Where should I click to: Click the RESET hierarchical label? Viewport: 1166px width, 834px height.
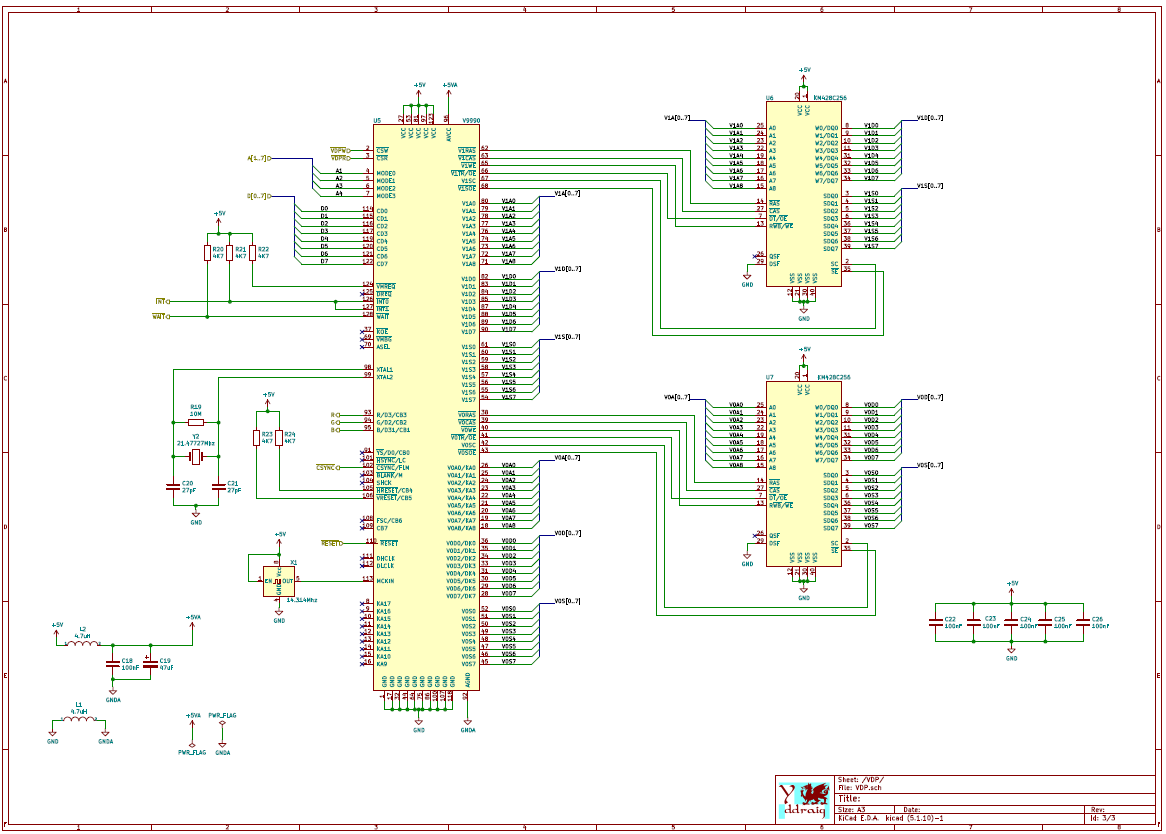point(332,543)
